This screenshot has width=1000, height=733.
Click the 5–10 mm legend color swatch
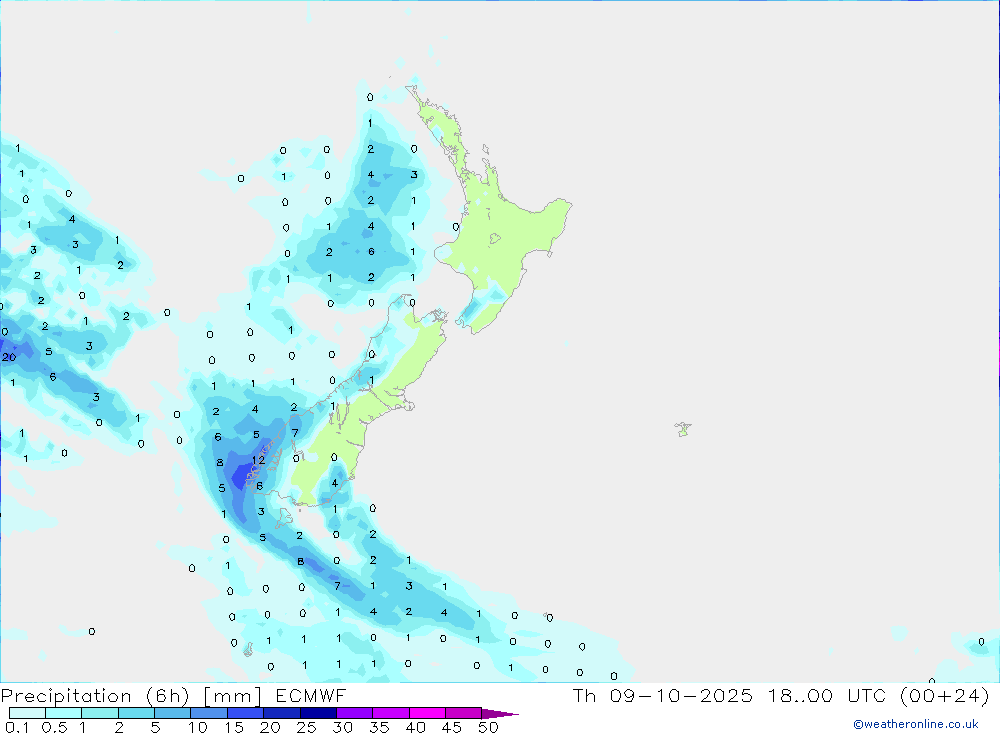tap(172, 713)
